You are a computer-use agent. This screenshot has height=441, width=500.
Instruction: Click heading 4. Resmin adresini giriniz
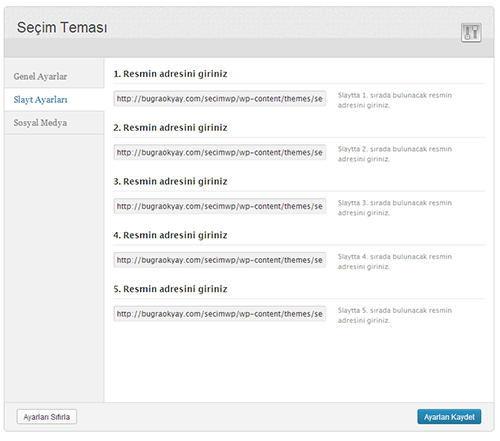point(170,235)
